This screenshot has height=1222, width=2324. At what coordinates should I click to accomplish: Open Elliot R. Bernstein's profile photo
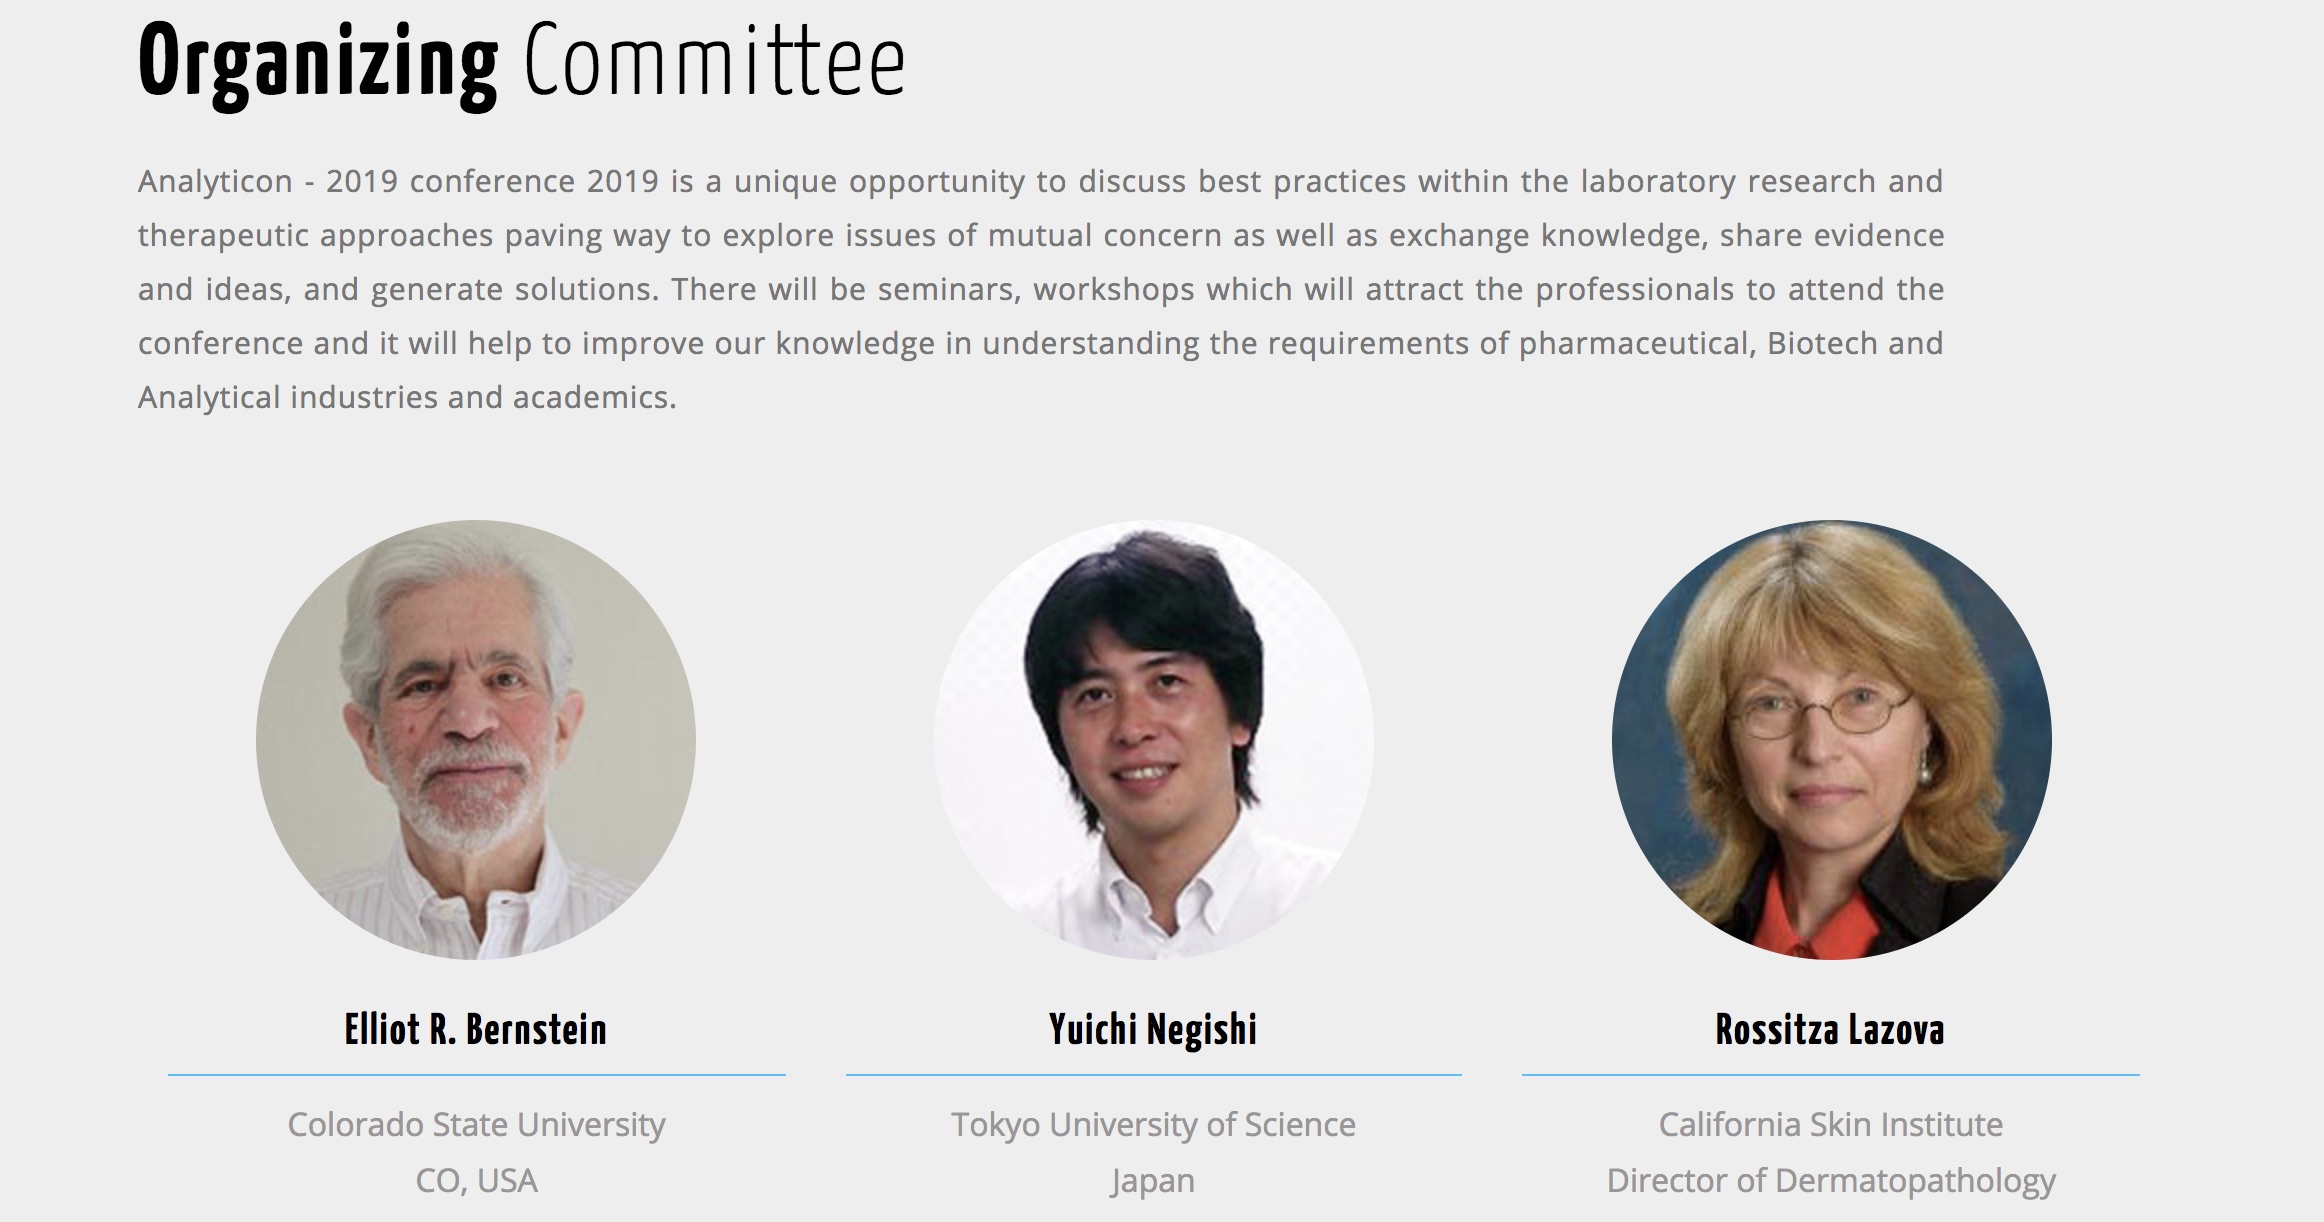pyautogui.click(x=476, y=740)
